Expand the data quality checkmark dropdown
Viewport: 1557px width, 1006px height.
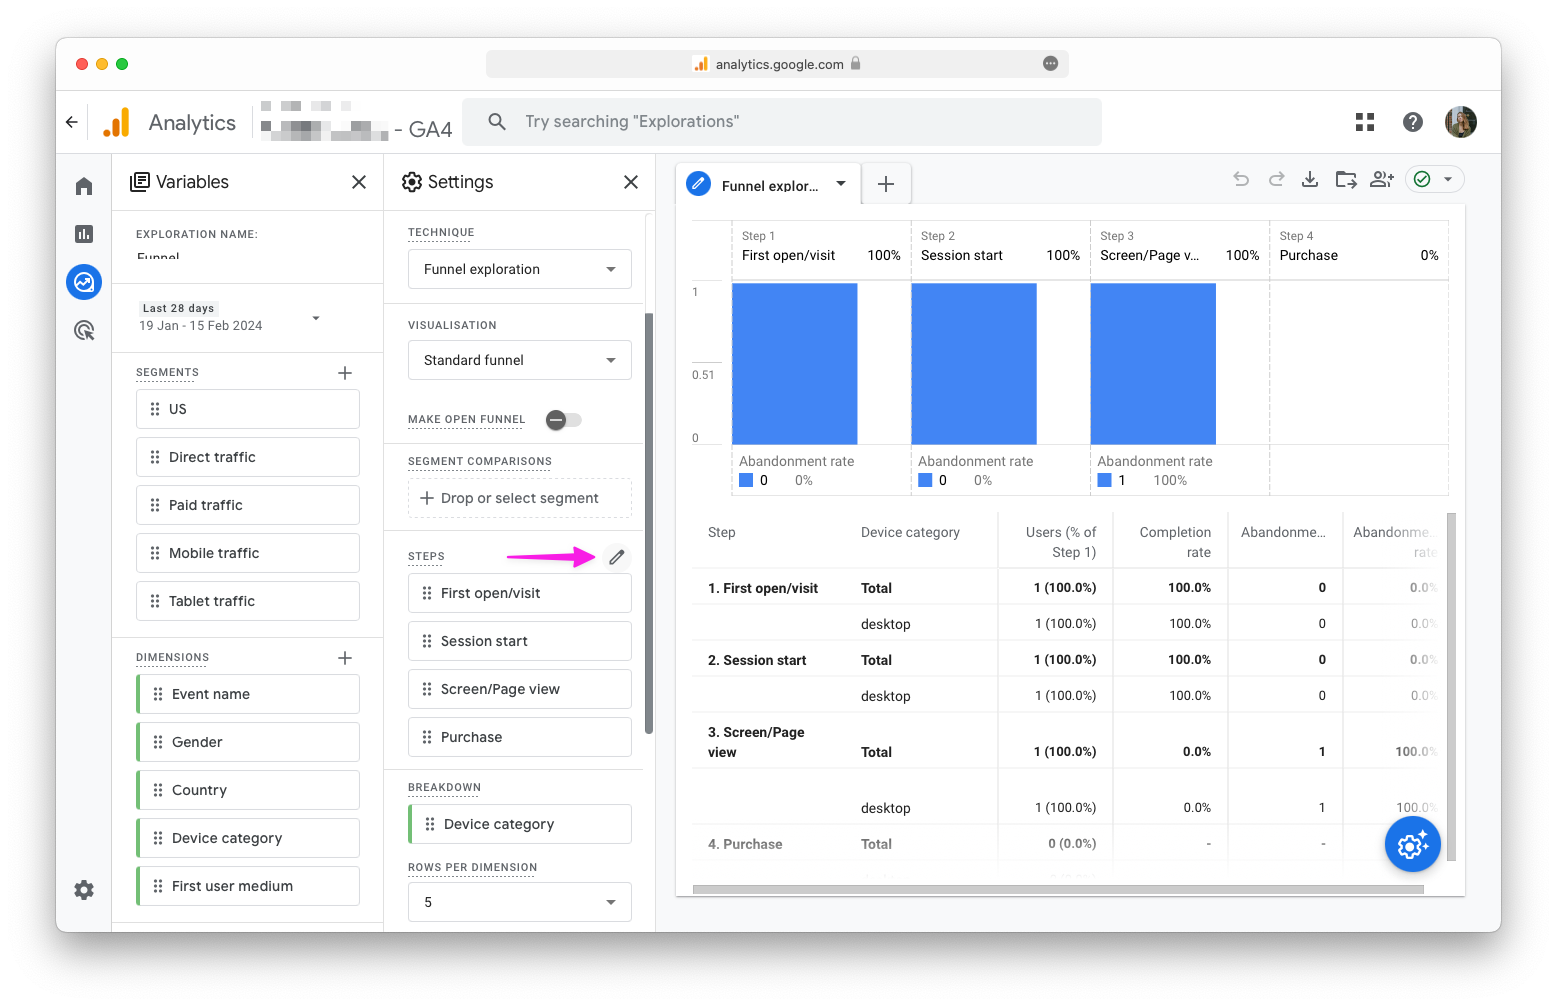[1448, 179]
